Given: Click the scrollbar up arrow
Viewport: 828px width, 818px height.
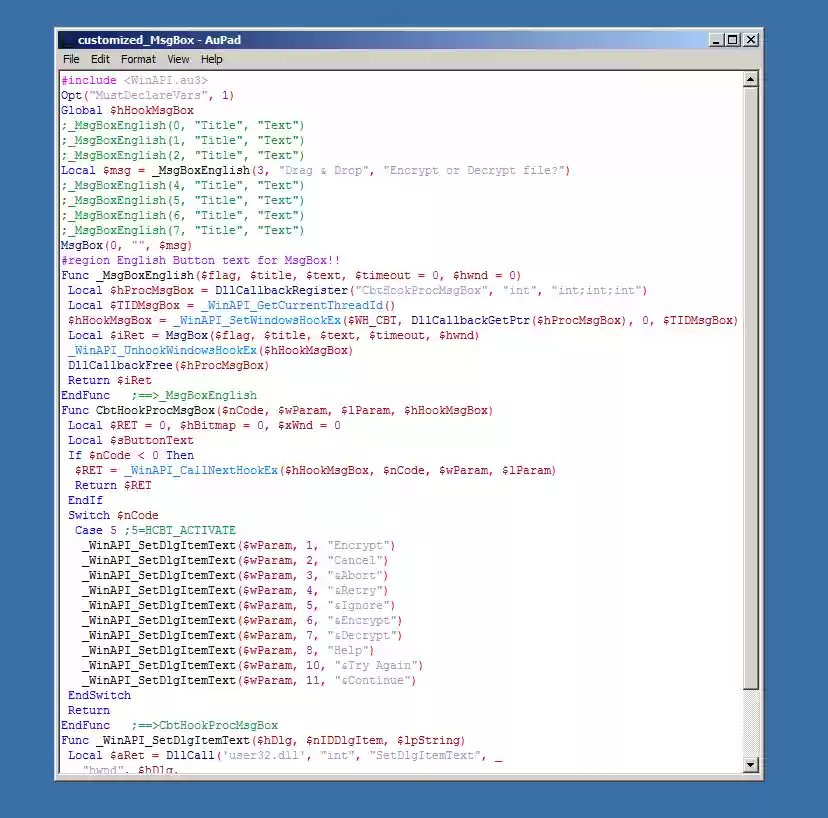Looking at the screenshot, I should click(751, 79).
